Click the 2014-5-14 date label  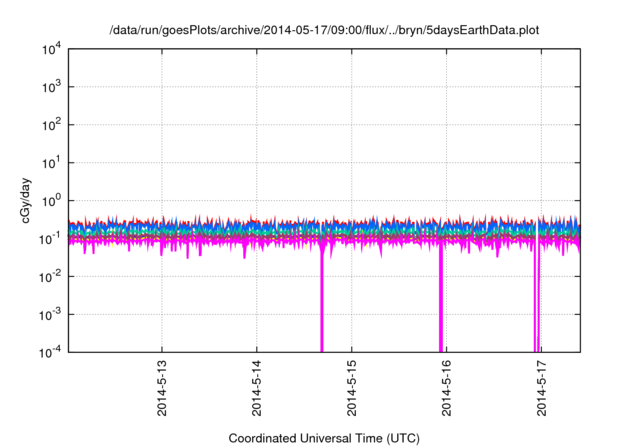256,388
